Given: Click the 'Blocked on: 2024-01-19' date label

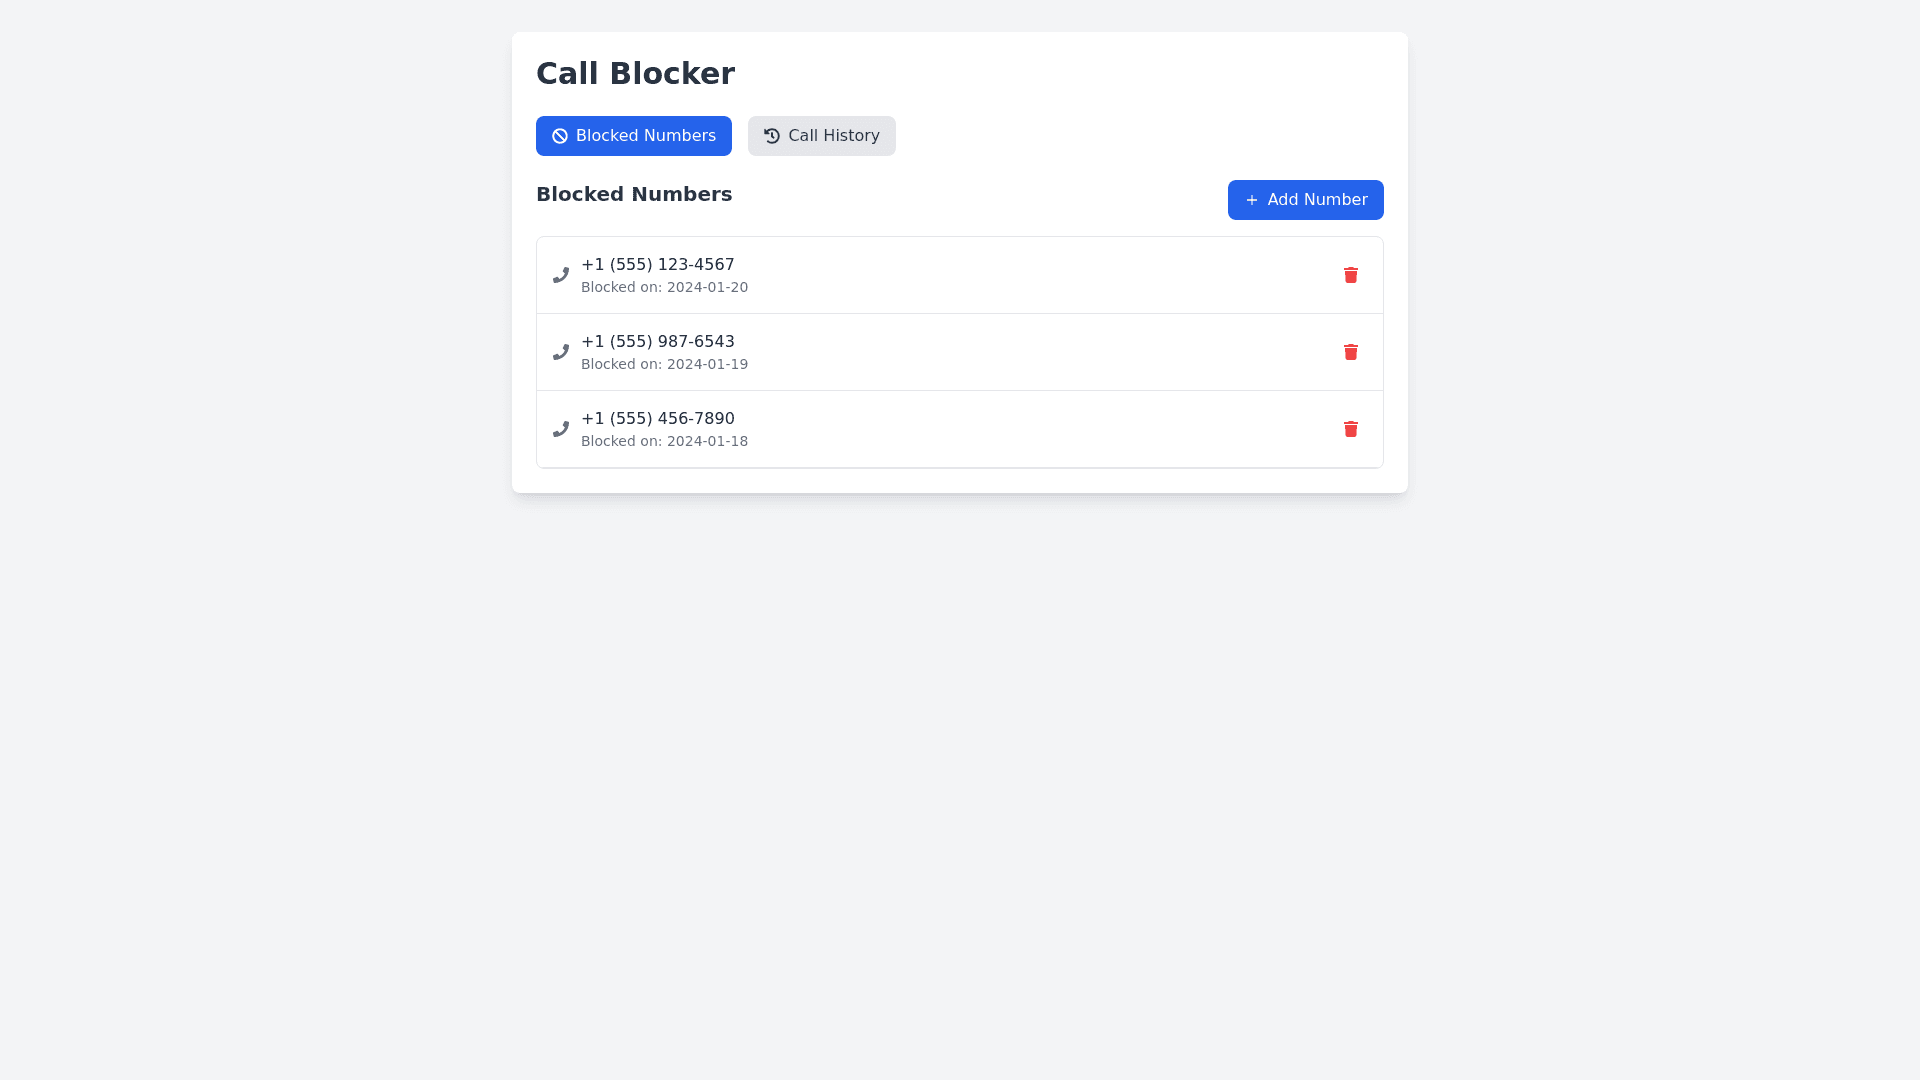Looking at the screenshot, I should [x=664, y=365].
